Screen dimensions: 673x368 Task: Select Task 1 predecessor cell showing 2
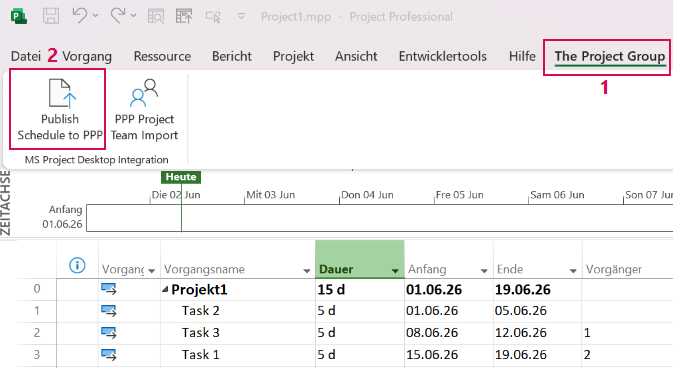[x=628, y=355]
